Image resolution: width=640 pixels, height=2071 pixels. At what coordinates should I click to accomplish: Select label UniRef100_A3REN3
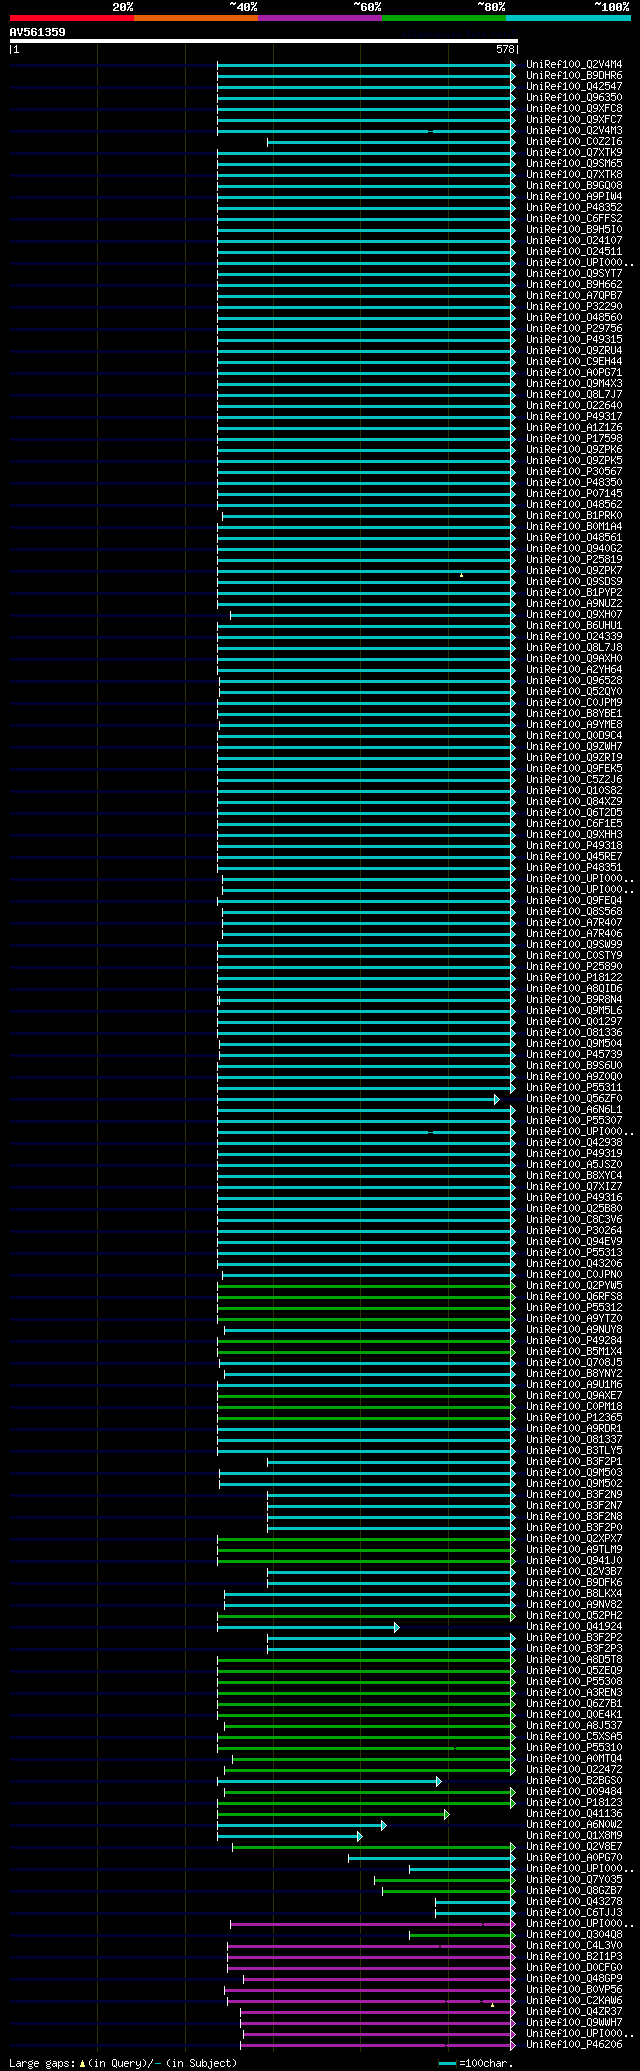point(574,1693)
